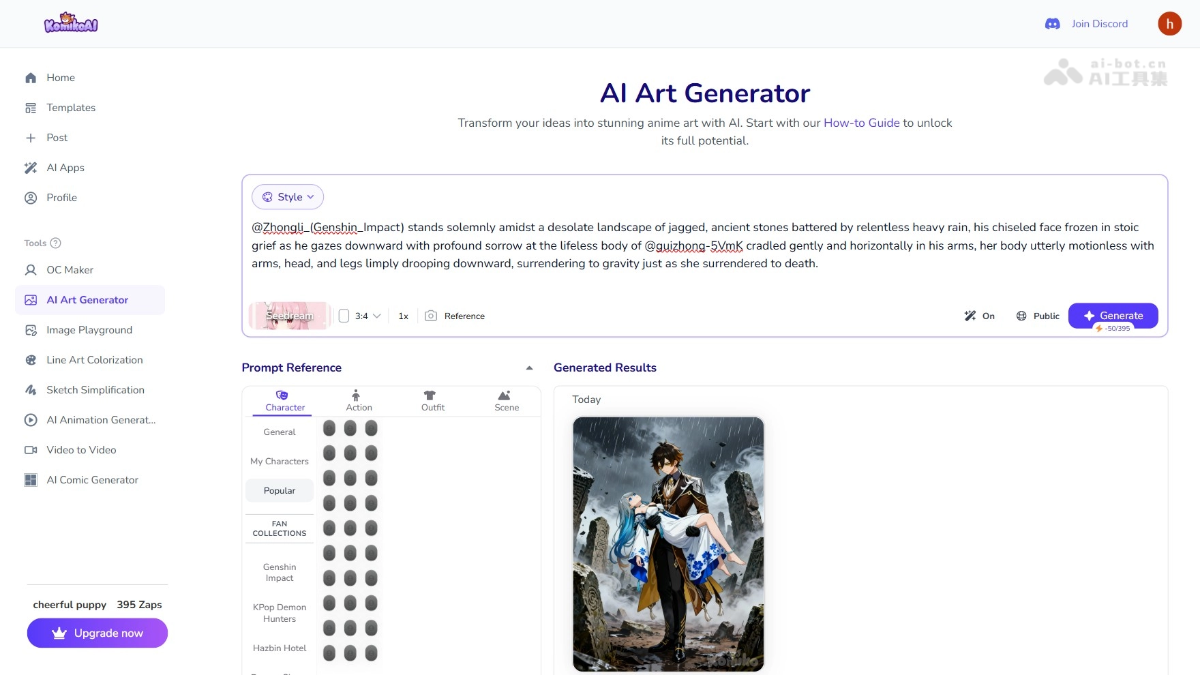
Task: Open the Style dropdown
Action: (288, 197)
